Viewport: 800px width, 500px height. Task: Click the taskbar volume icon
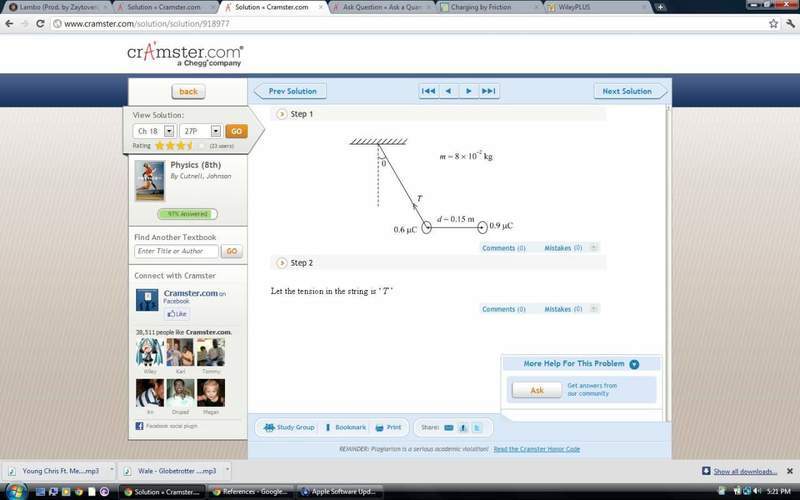click(758, 491)
